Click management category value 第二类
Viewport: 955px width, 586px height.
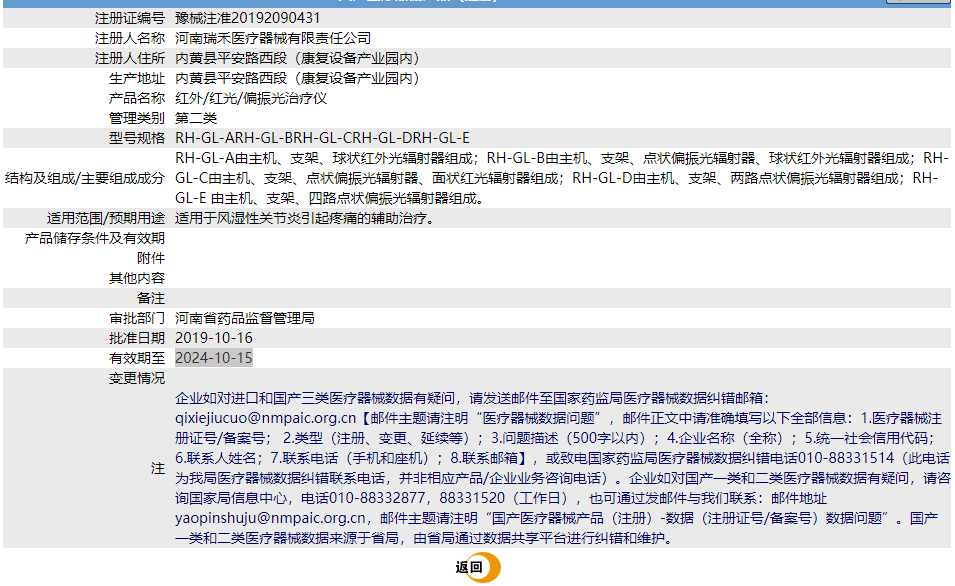click(196, 118)
